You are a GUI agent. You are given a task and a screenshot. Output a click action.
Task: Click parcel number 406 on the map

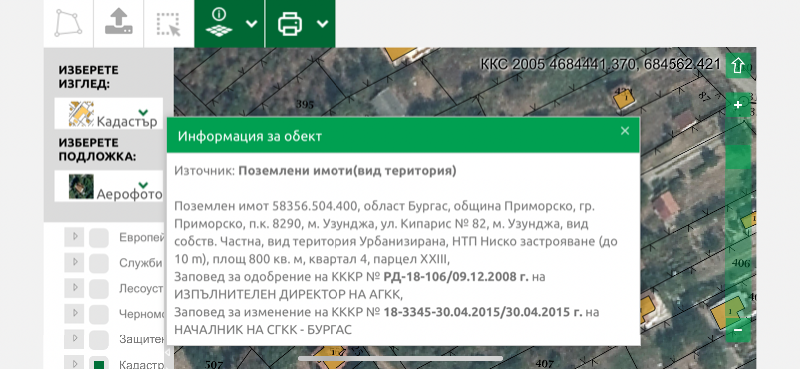coord(741,263)
